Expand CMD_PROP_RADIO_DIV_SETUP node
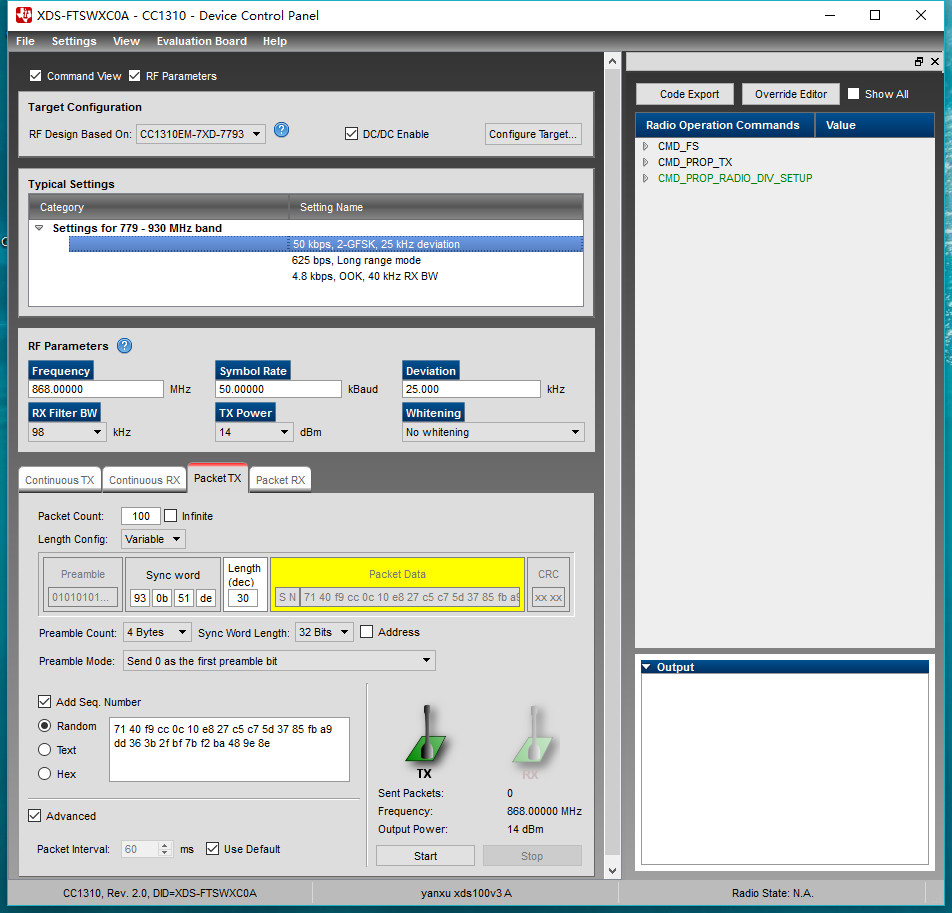 (x=645, y=178)
